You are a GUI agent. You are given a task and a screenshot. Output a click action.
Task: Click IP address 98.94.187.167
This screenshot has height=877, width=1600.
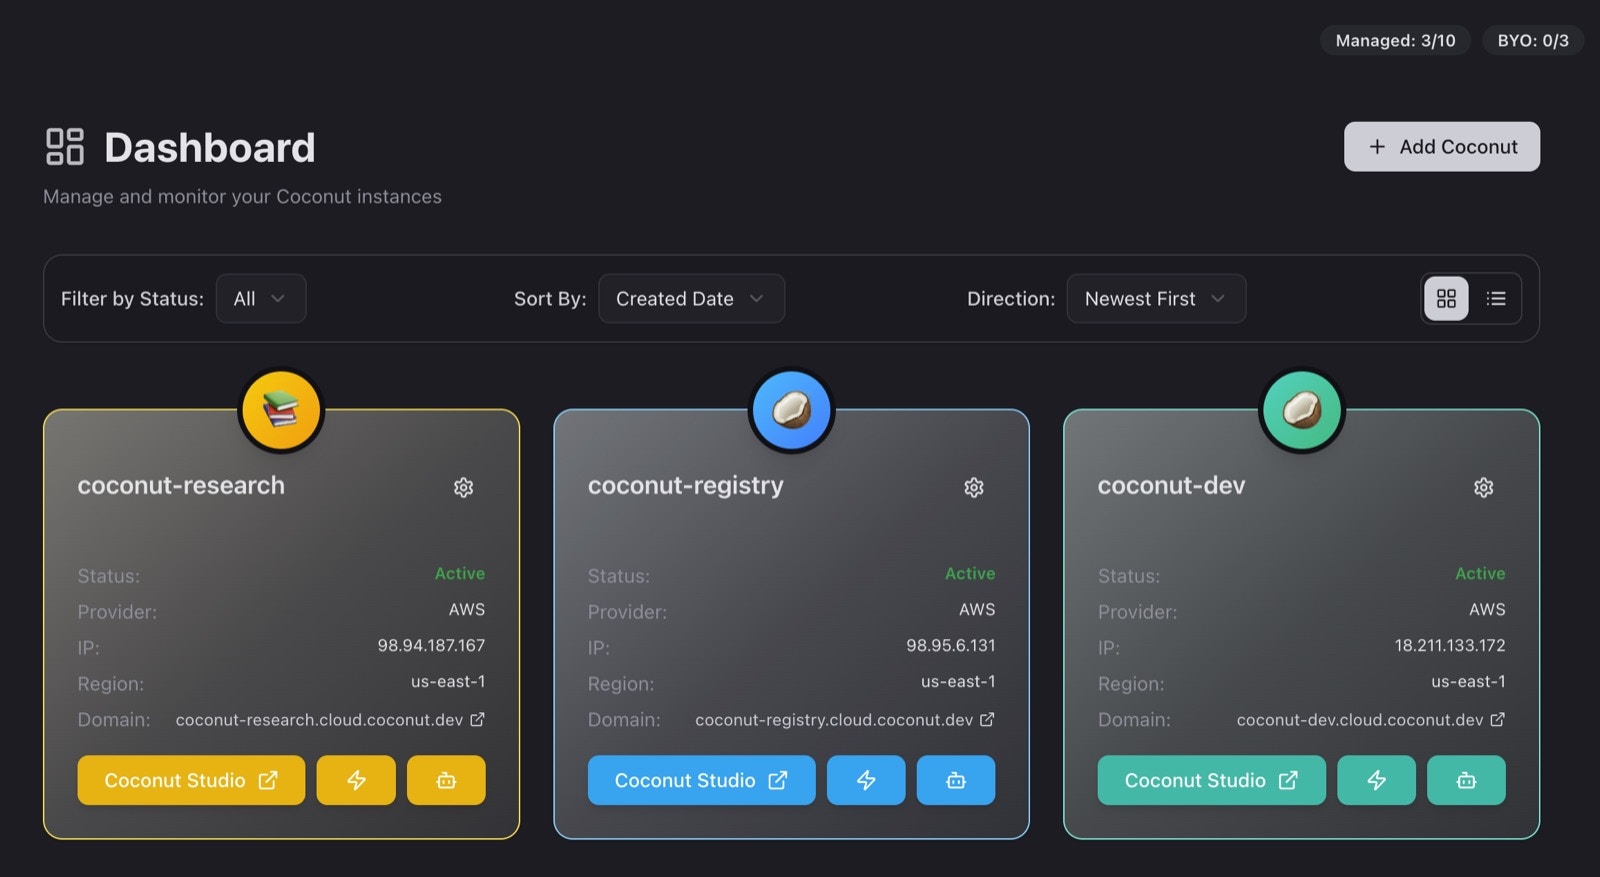[x=431, y=646]
